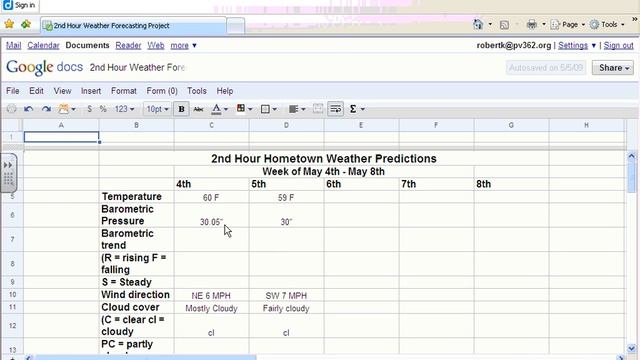Click the '60 F' temperature cell
This screenshot has height=360, width=640.
pos(211,197)
